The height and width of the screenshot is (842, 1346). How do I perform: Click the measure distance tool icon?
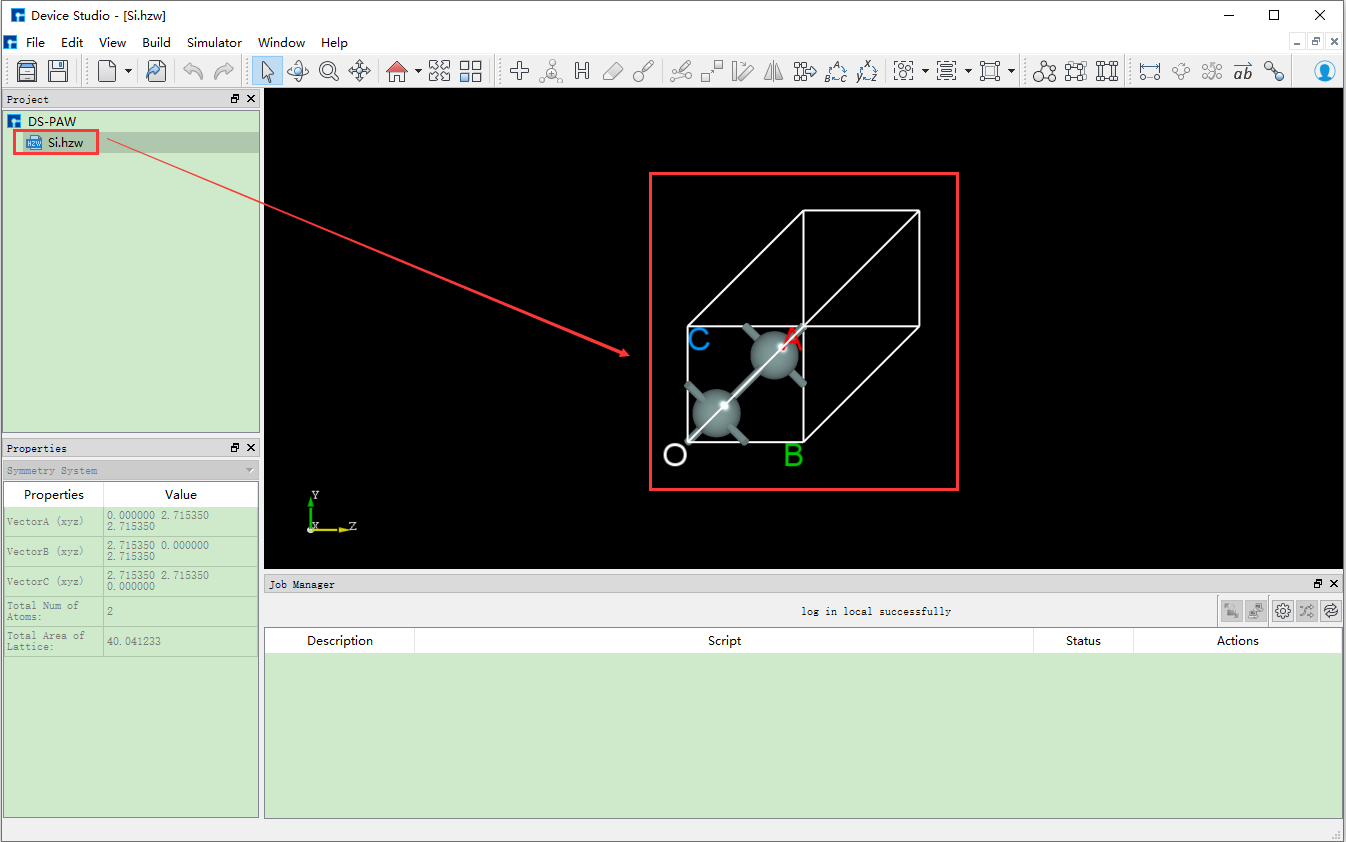click(1150, 71)
